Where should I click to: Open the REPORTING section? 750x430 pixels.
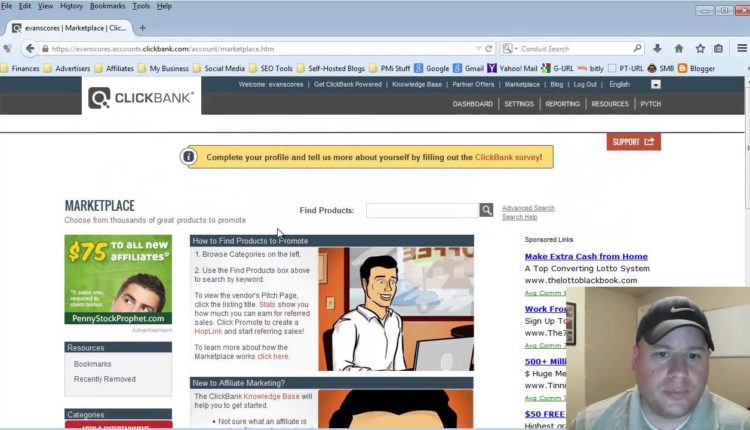click(x=562, y=104)
